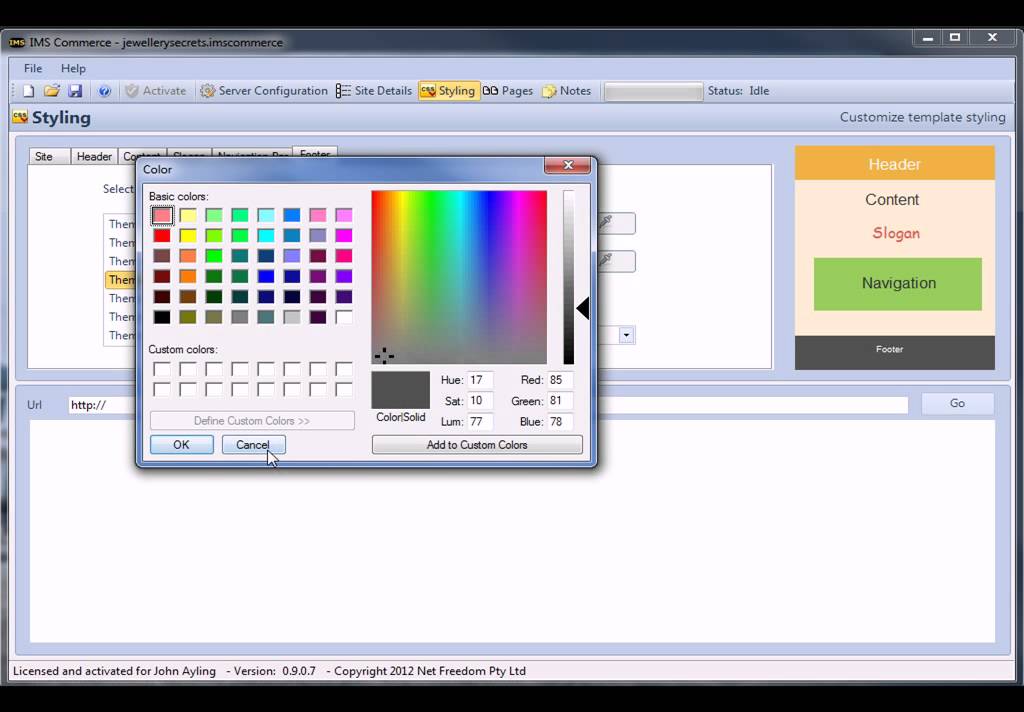Select the bright green basic color swatch
1024x712 pixels.
tap(214, 255)
